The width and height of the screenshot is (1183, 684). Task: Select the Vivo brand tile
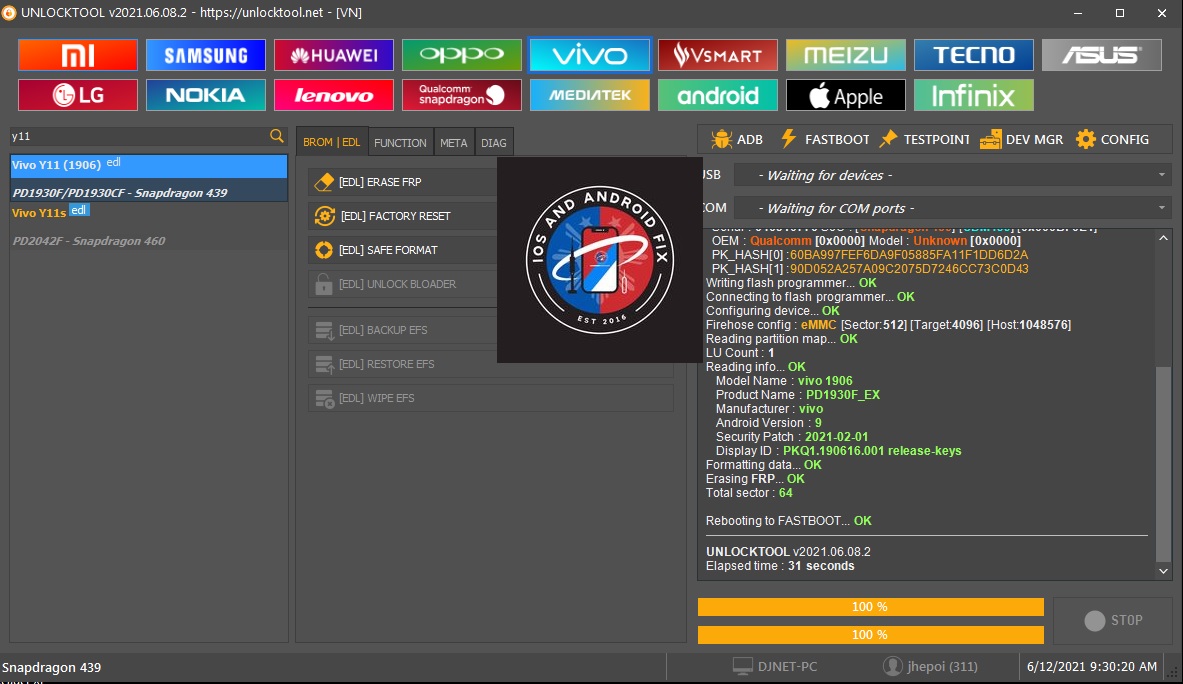click(x=590, y=55)
